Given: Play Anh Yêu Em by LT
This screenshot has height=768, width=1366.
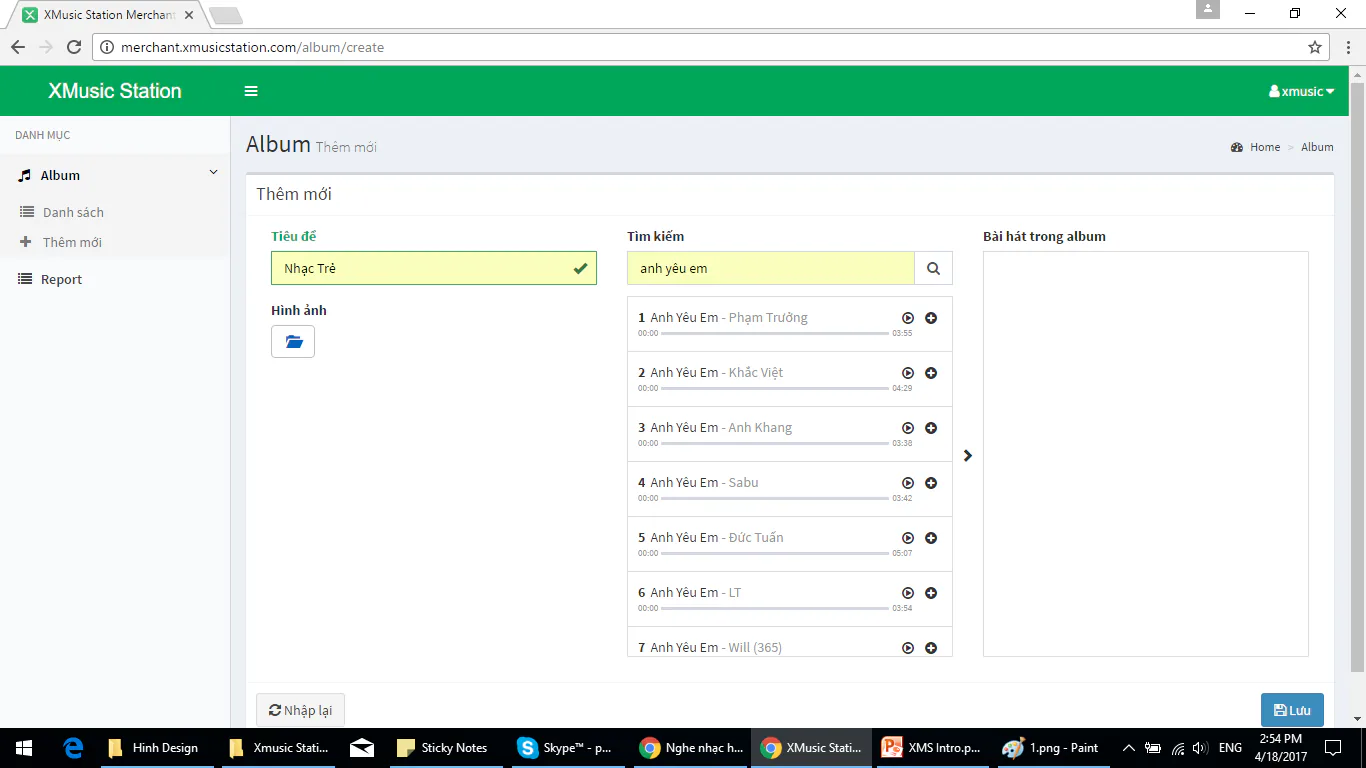Looking at the screenshot, I should click(x=908, y=593).
